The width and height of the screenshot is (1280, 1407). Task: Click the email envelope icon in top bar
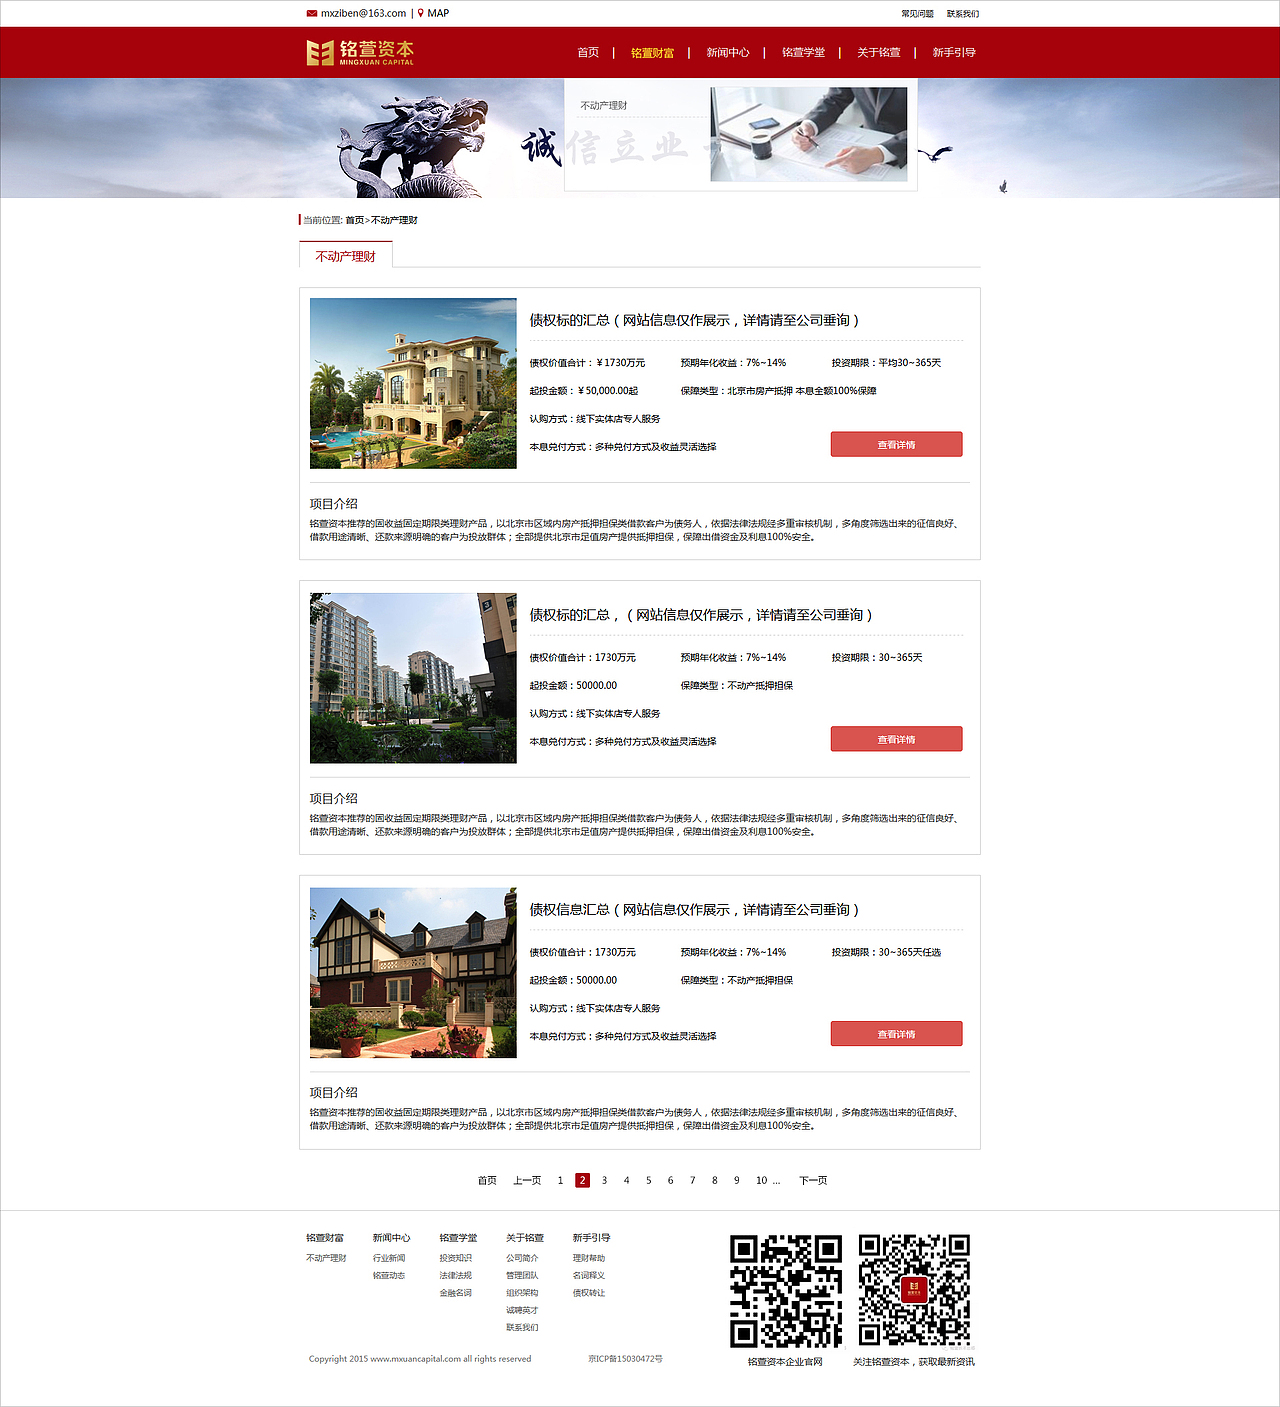(312, 13)
